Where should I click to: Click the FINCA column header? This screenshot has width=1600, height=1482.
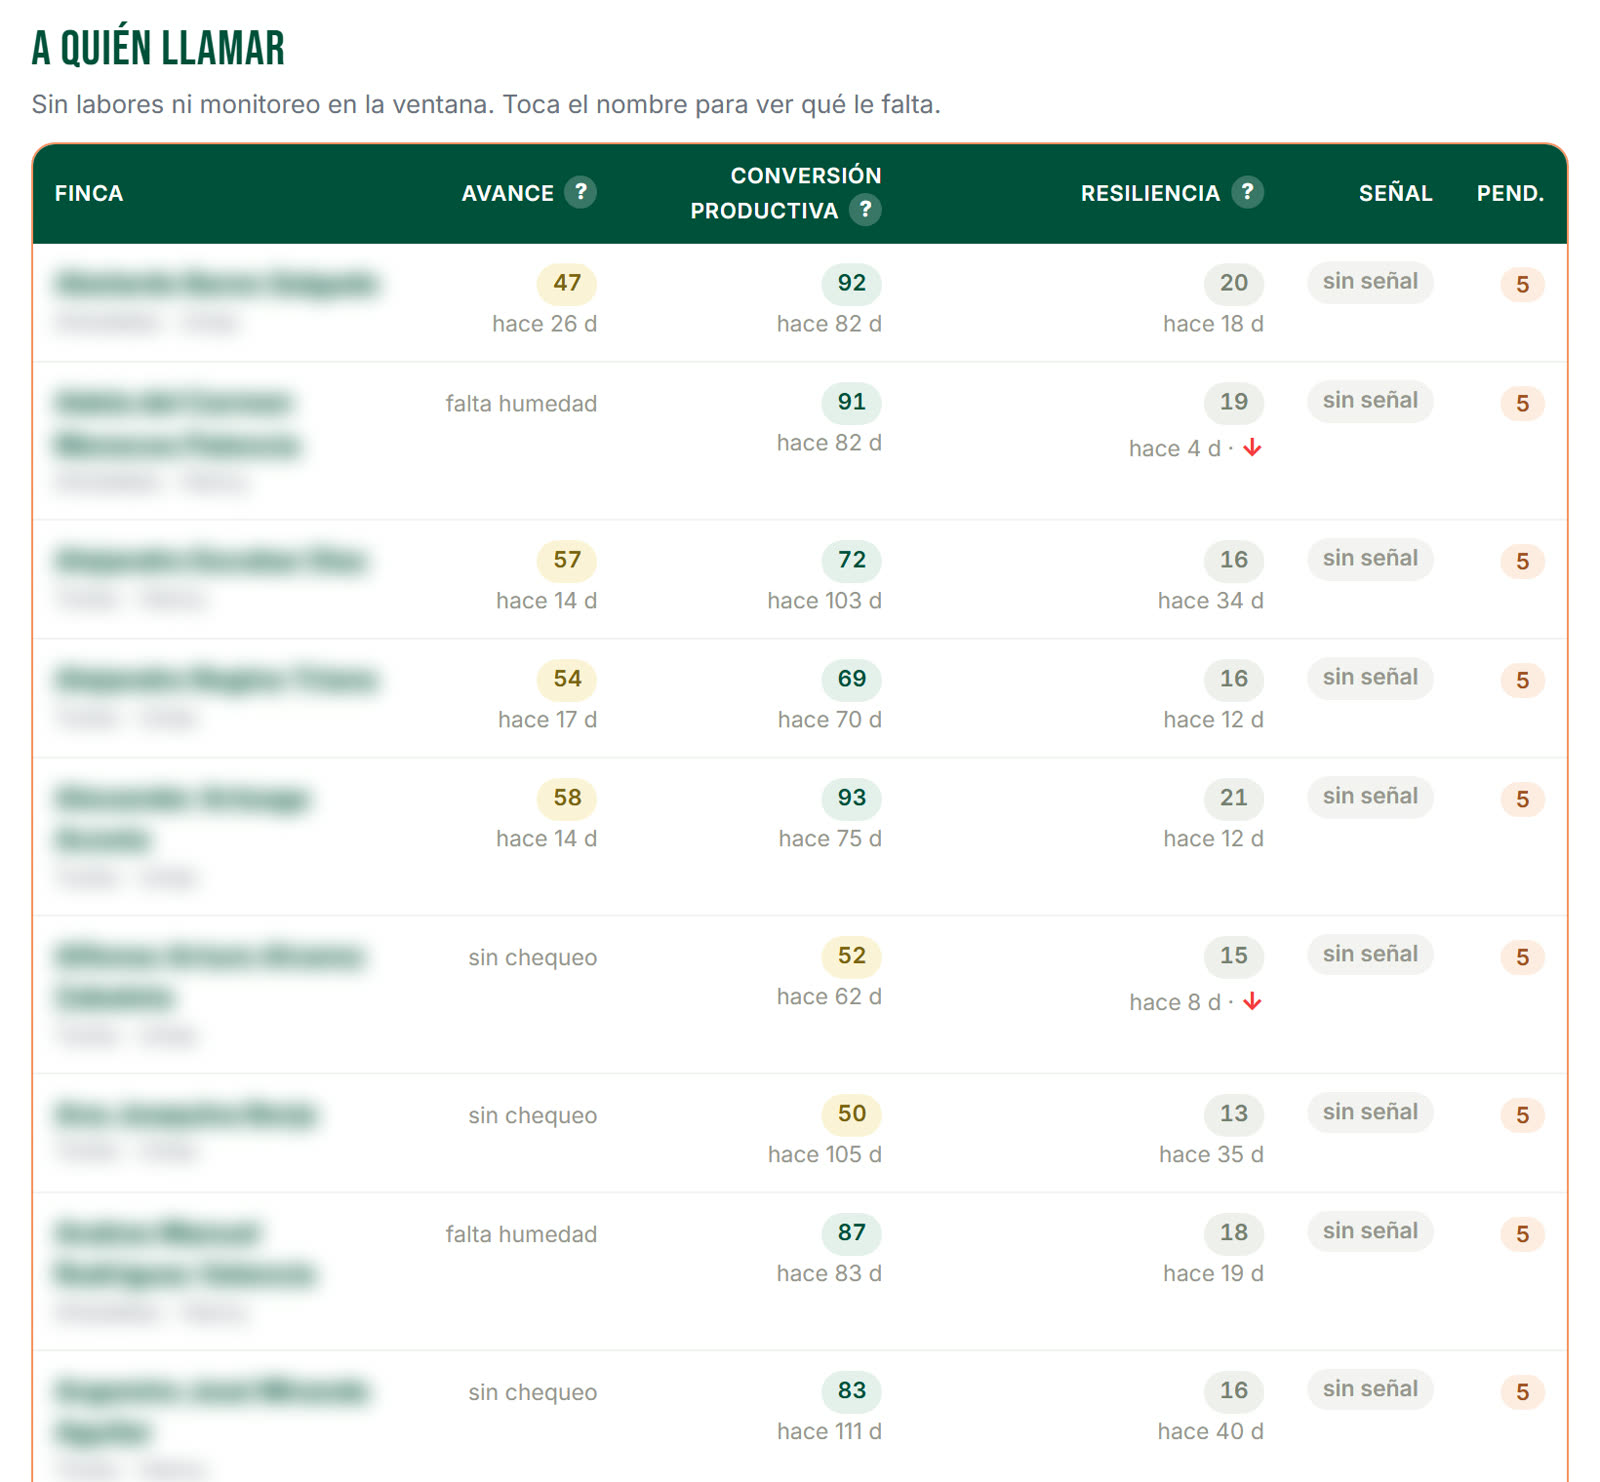(x=89, y=193)
